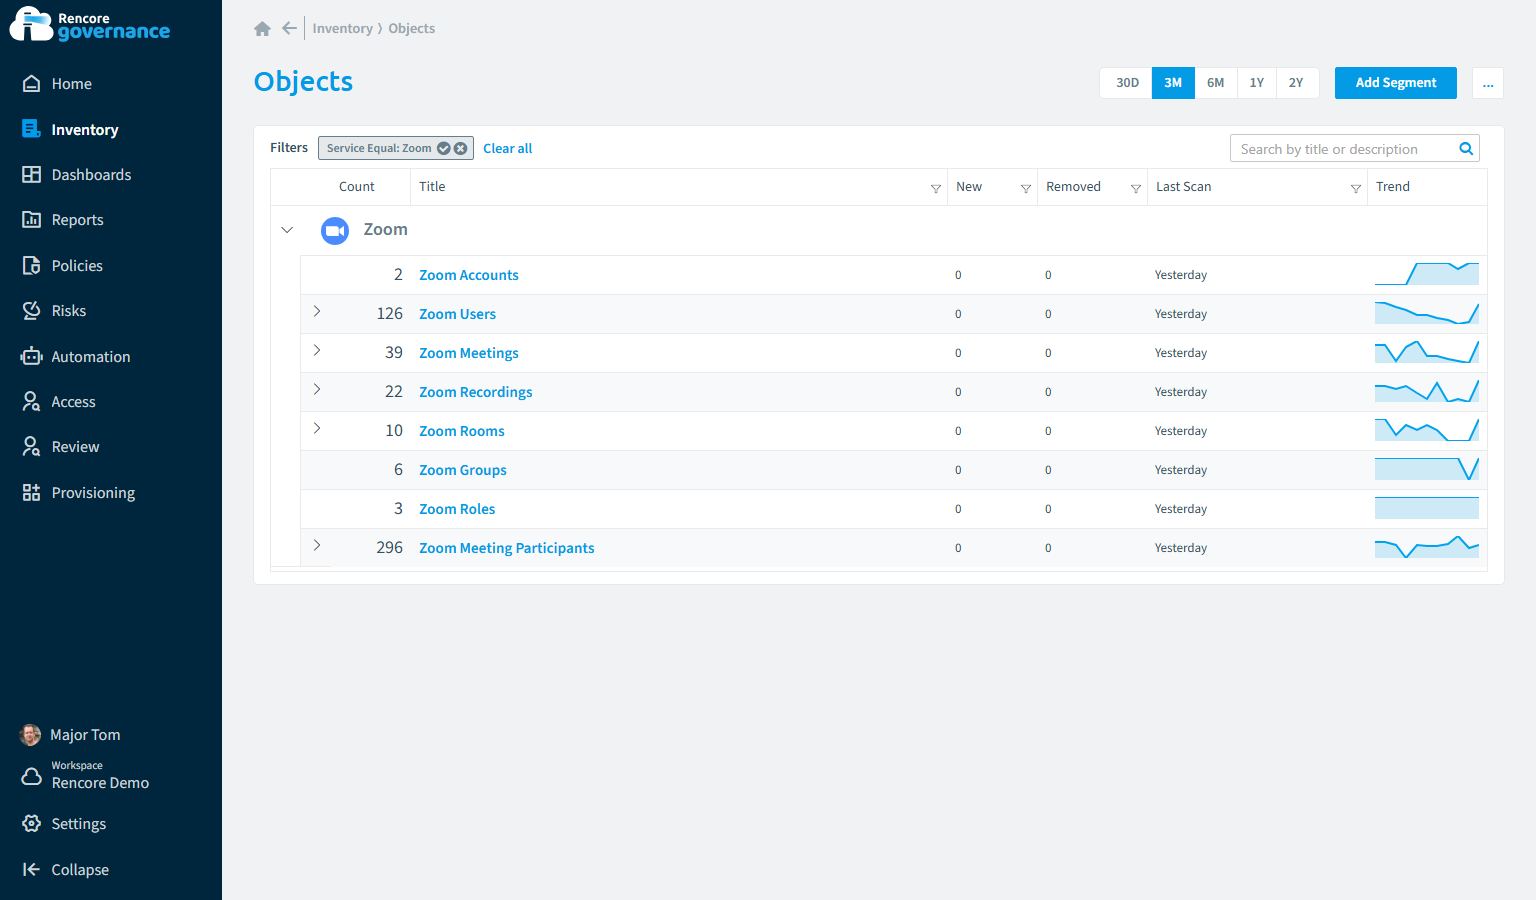Screen dimensions: 1536x900
Task: Click Clear all filters link
Action: [507, 149]
